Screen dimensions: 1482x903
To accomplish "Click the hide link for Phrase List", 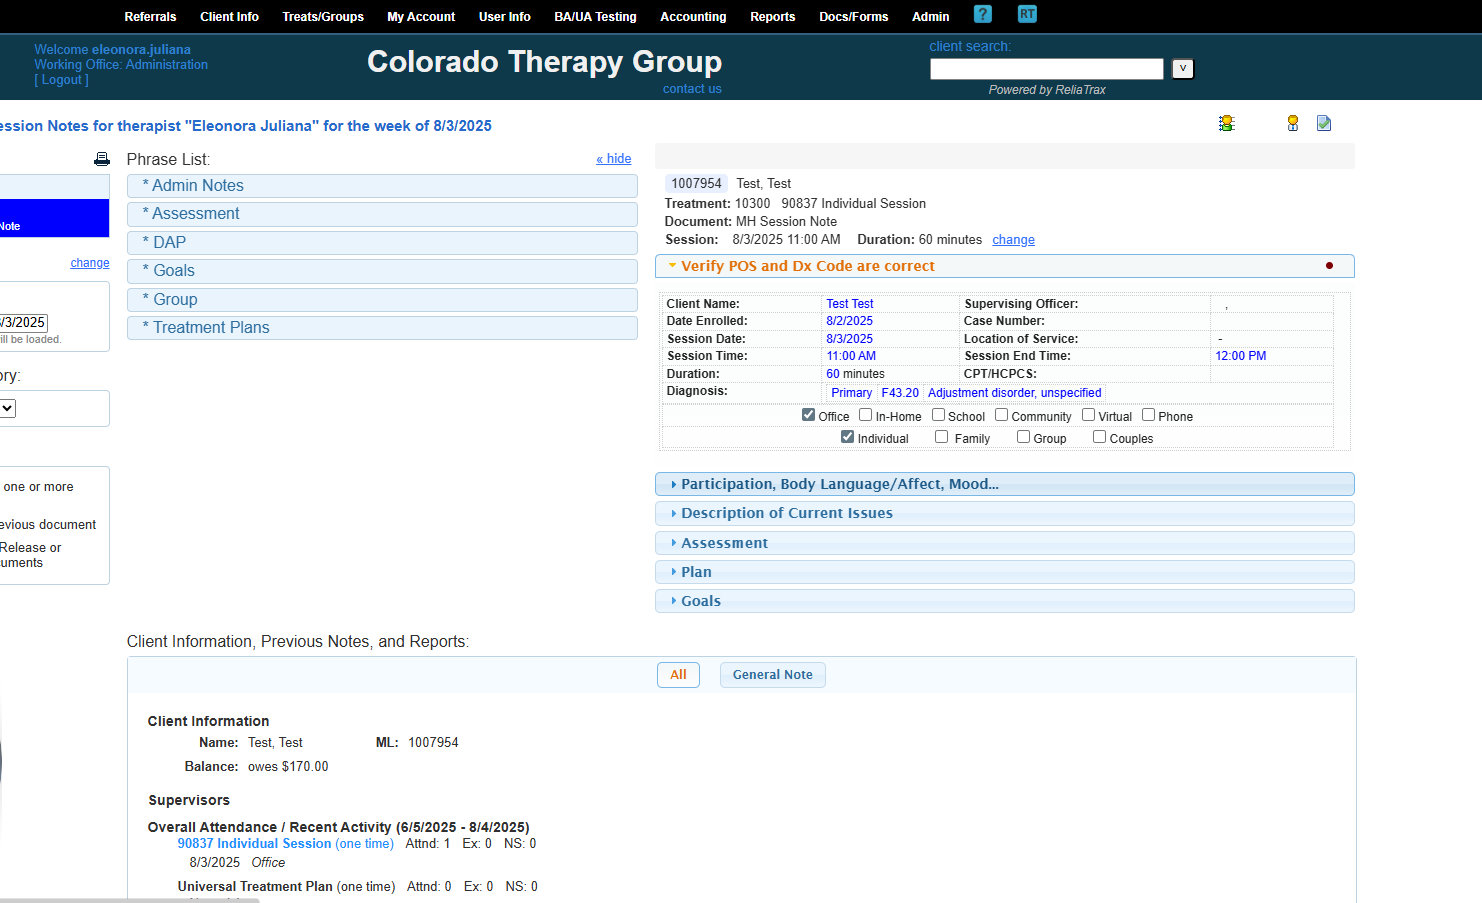I will point(613,159).
